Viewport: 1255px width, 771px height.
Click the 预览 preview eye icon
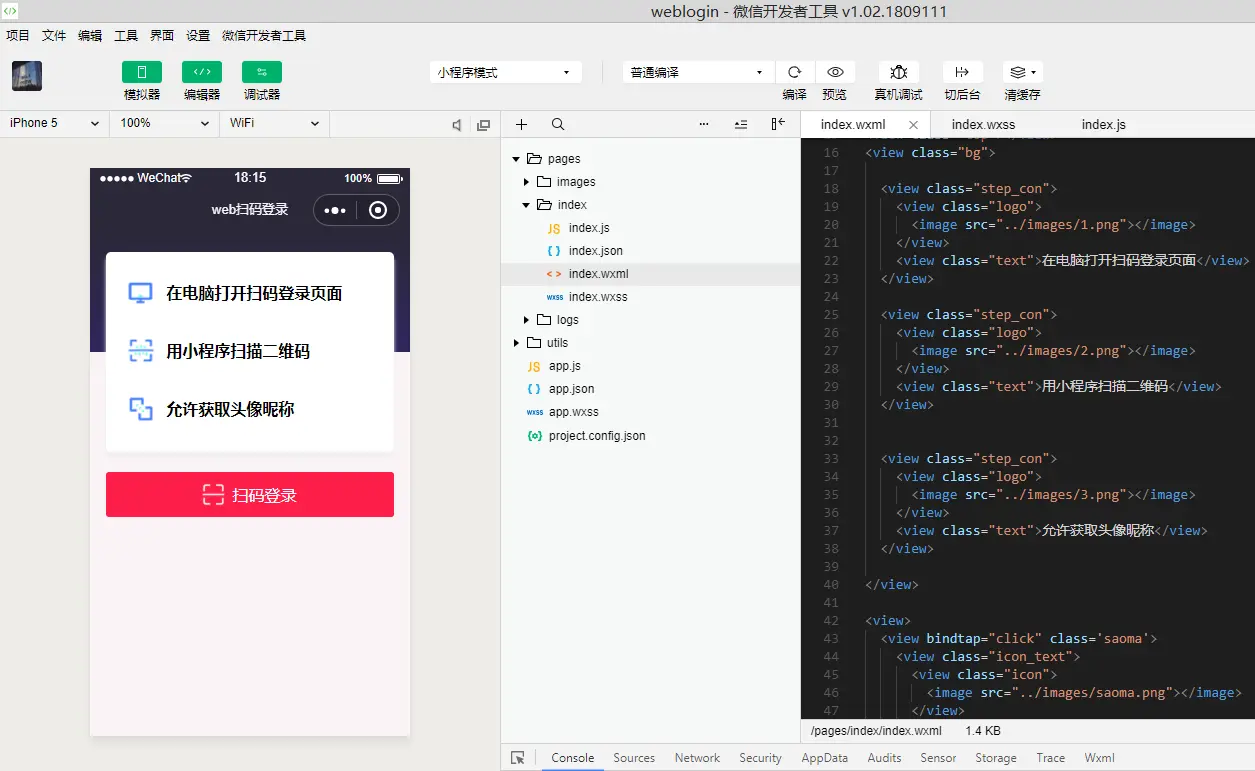coord(835,72)
